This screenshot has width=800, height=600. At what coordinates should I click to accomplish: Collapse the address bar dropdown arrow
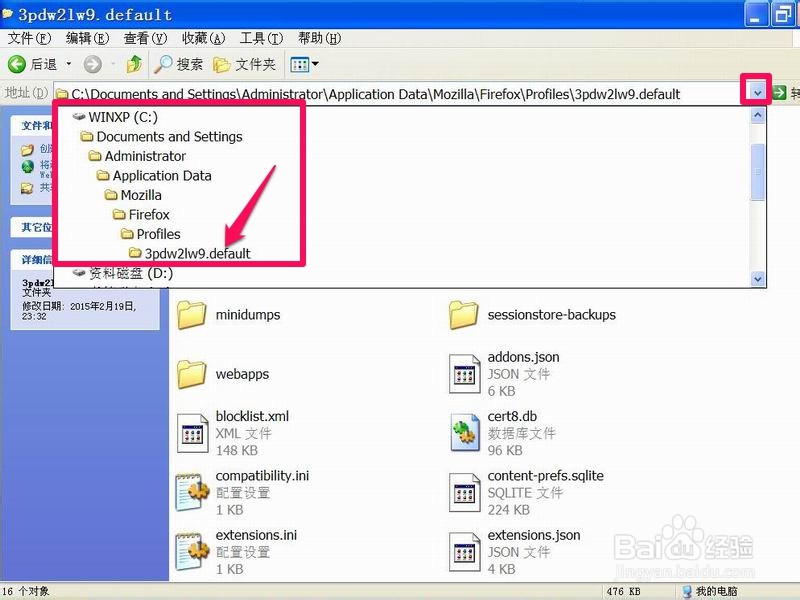[757, 93]
